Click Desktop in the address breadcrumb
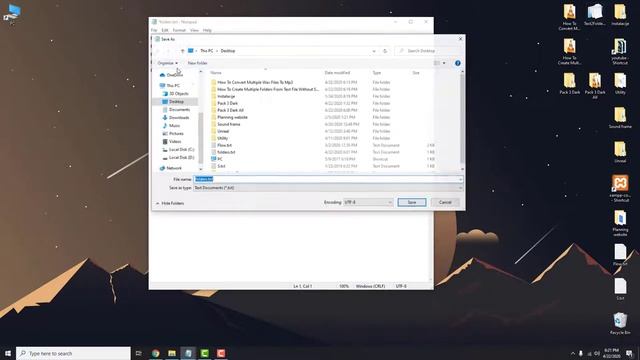 point(228,51)
